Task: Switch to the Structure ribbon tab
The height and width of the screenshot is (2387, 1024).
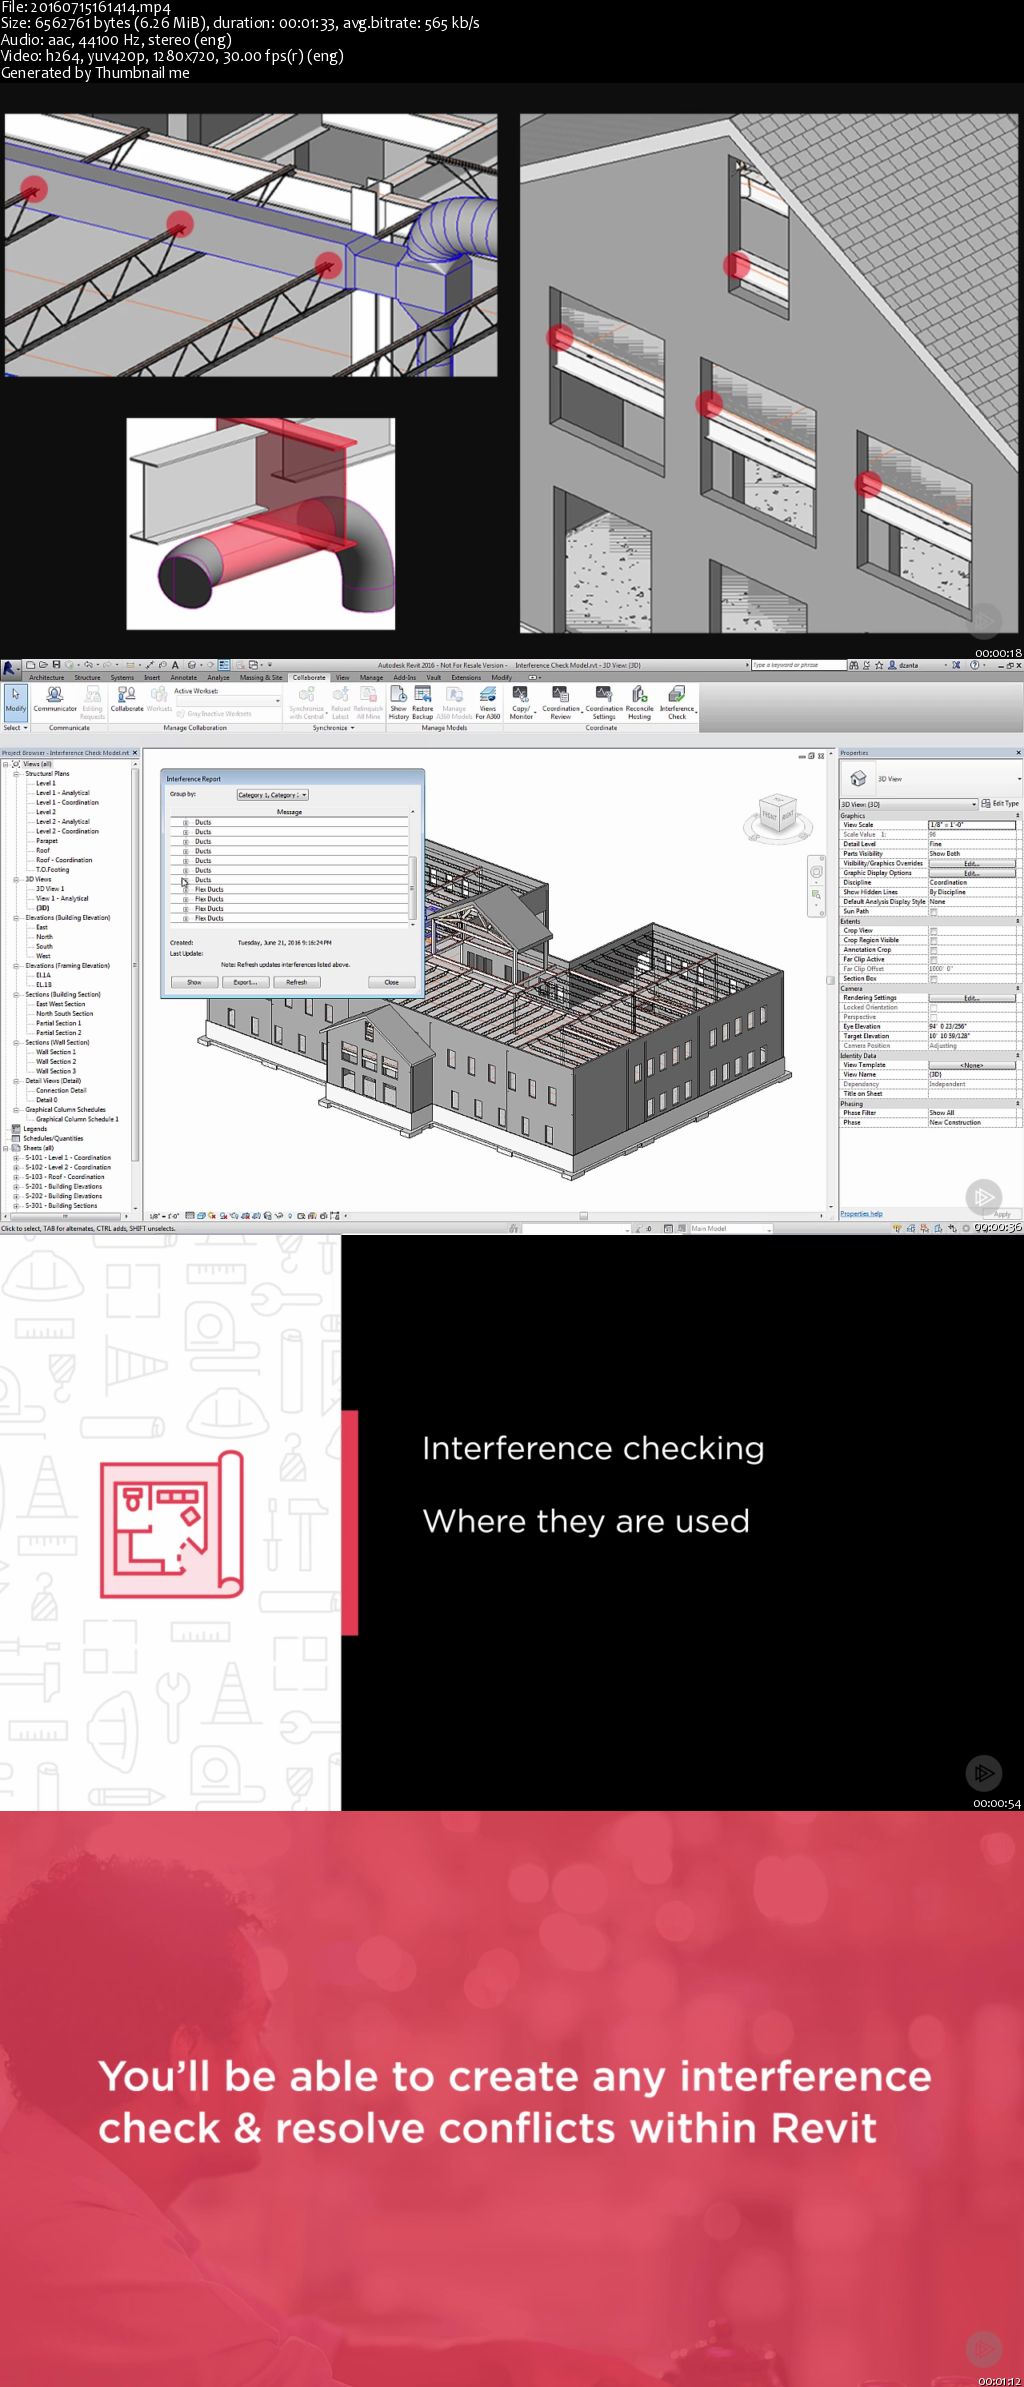Action: pos(88,677)
